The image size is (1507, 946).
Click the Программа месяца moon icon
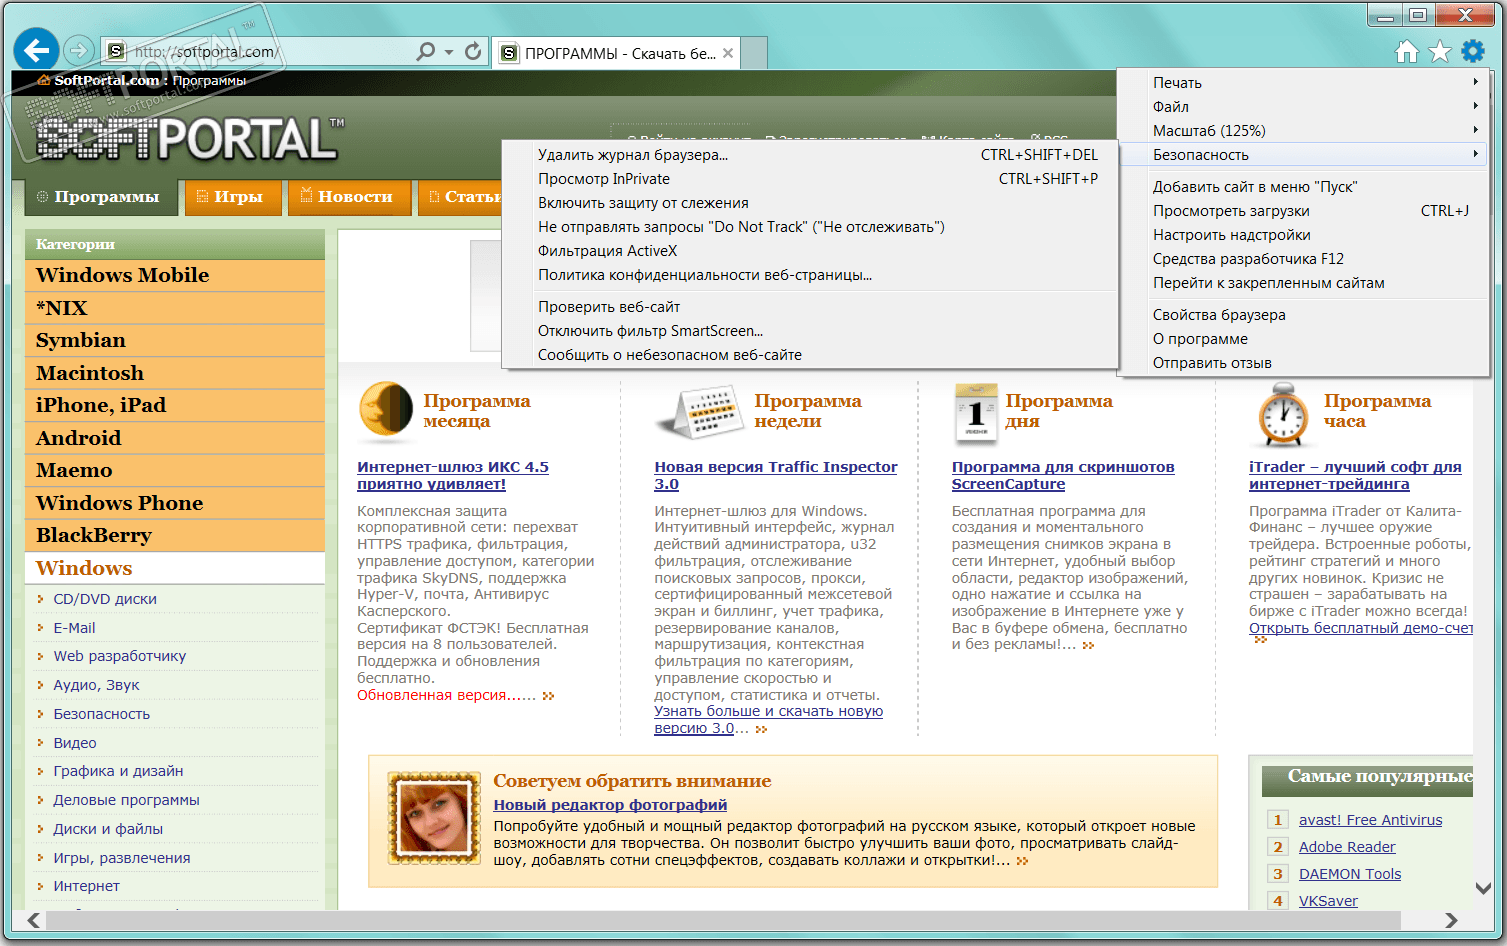(x=385, y=410)
